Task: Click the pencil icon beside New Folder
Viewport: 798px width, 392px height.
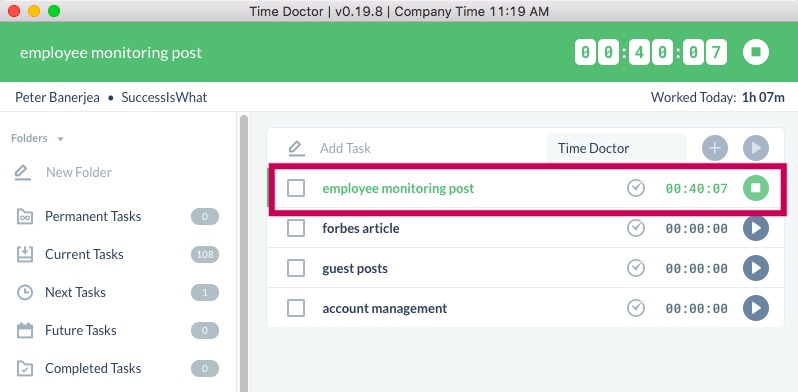Action: [22, 173]
